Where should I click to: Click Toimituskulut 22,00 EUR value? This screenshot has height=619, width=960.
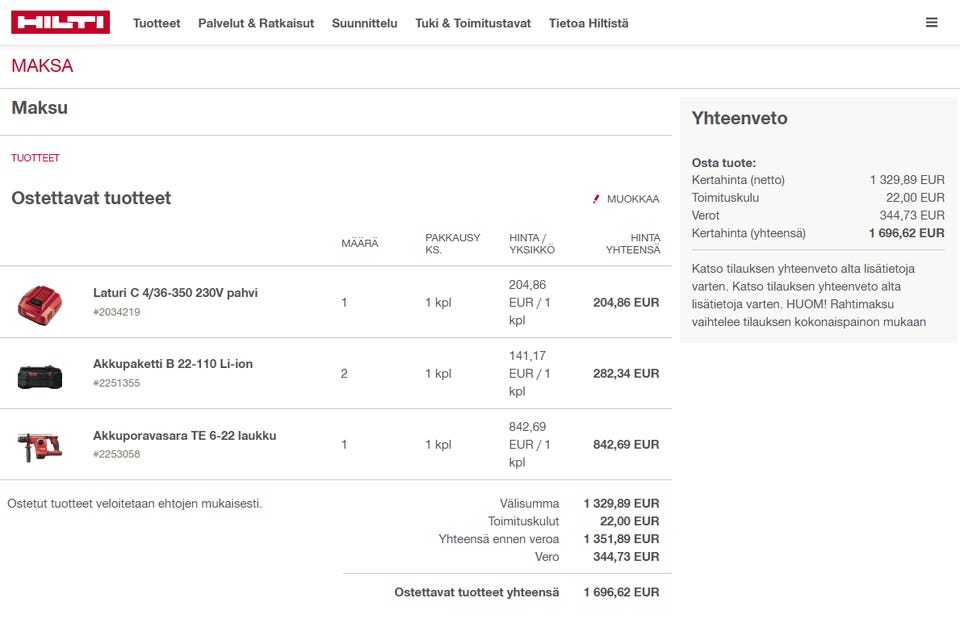coord(629,521)
